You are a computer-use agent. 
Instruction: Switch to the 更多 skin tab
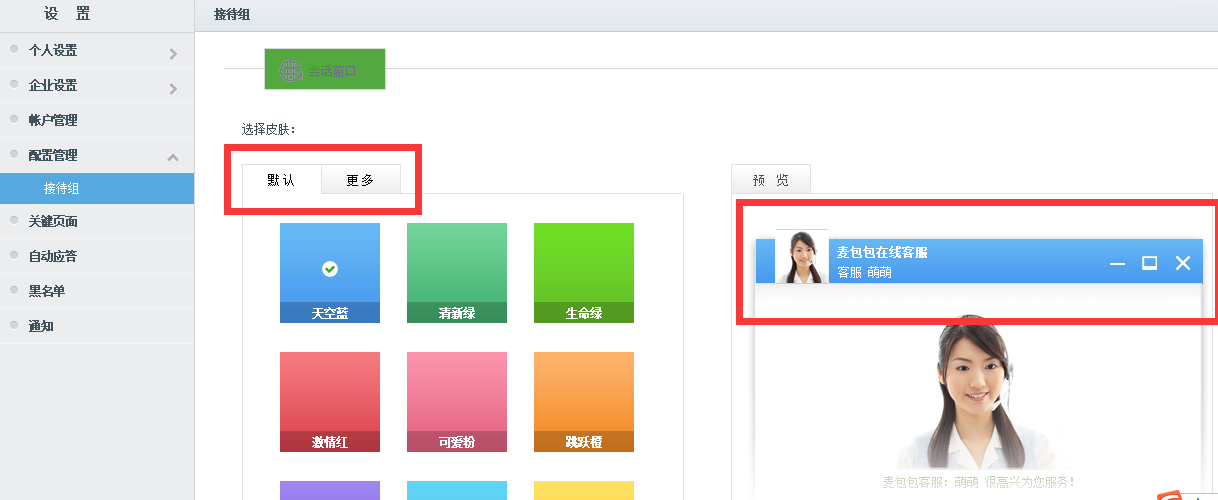pyautogui.click(x=361, y=180)
